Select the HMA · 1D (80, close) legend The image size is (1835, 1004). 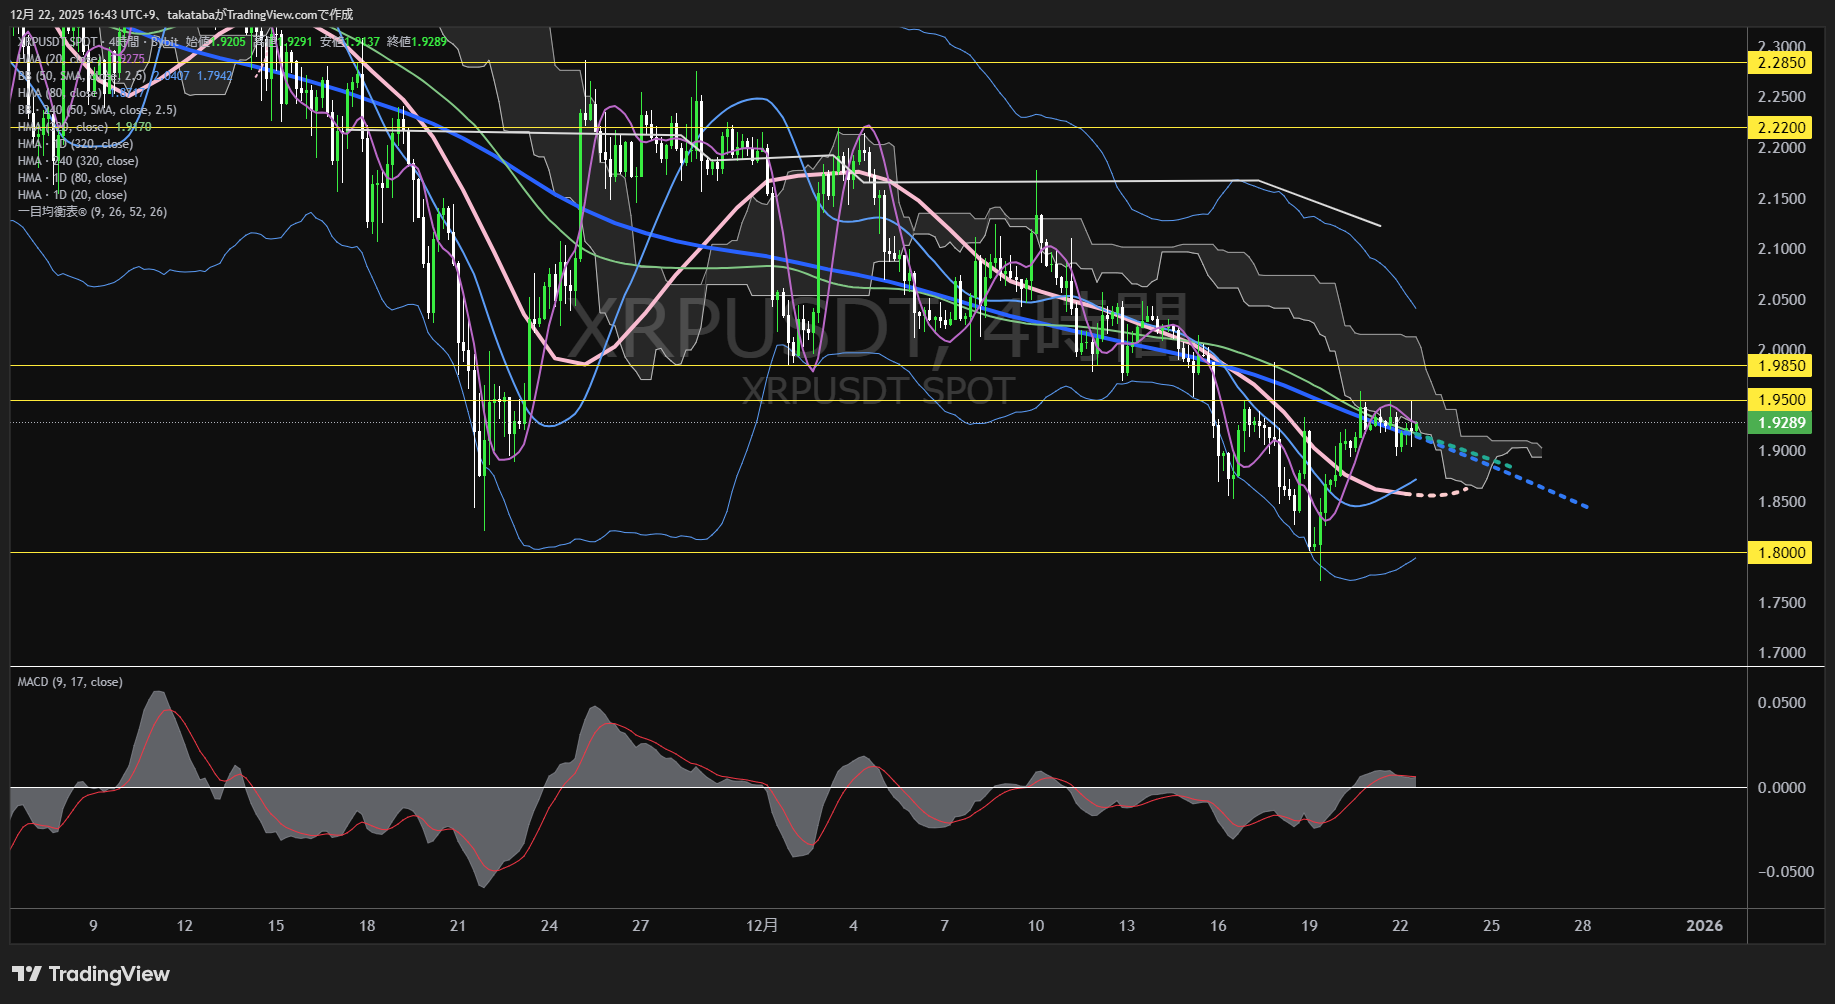pos(72,178)
